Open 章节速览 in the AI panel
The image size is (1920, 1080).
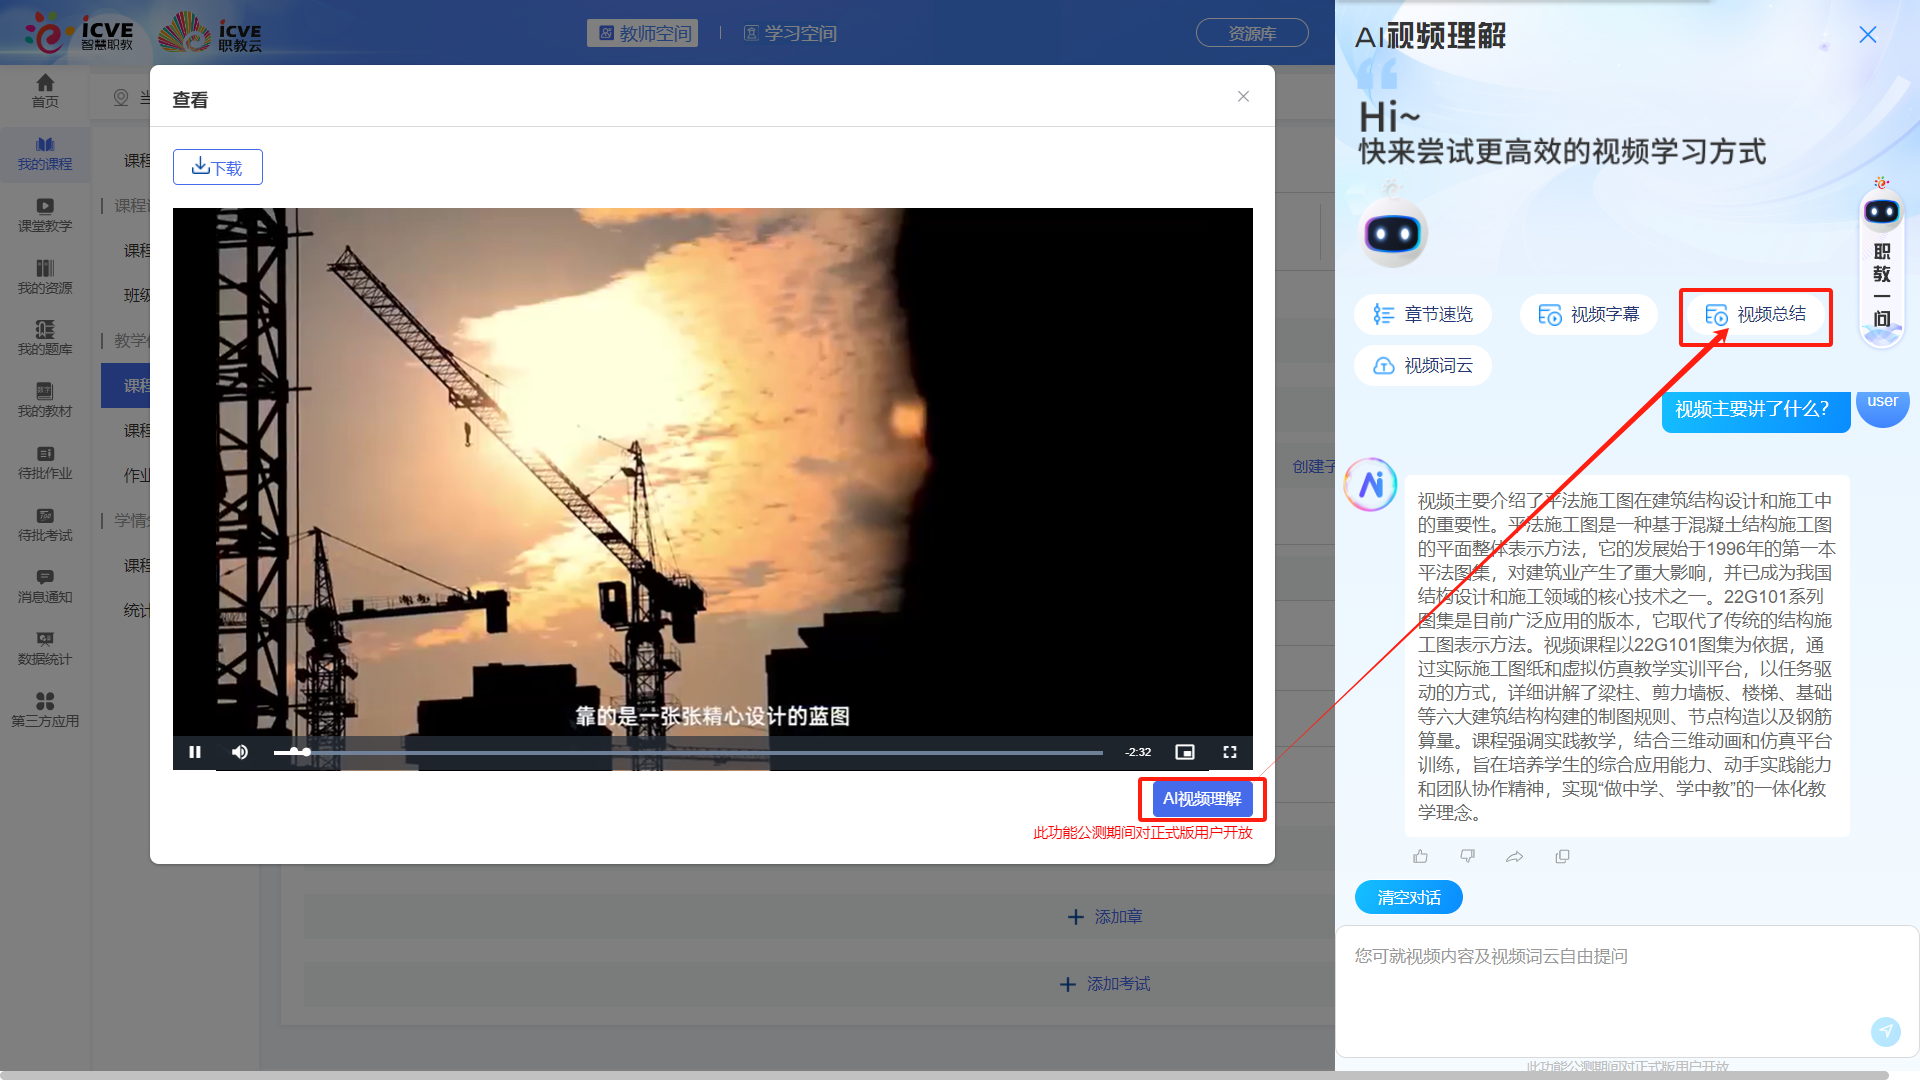pyautogui.click(x=1423, y=314)
